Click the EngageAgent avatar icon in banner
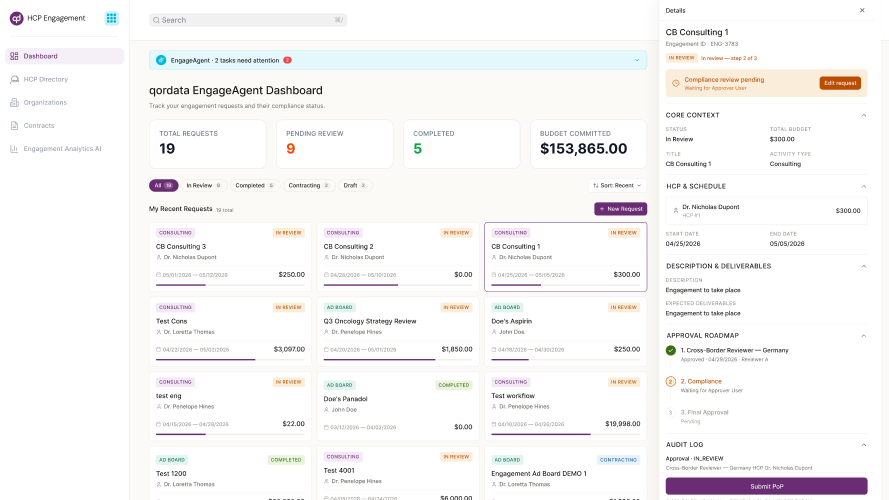 coord(161,60)
